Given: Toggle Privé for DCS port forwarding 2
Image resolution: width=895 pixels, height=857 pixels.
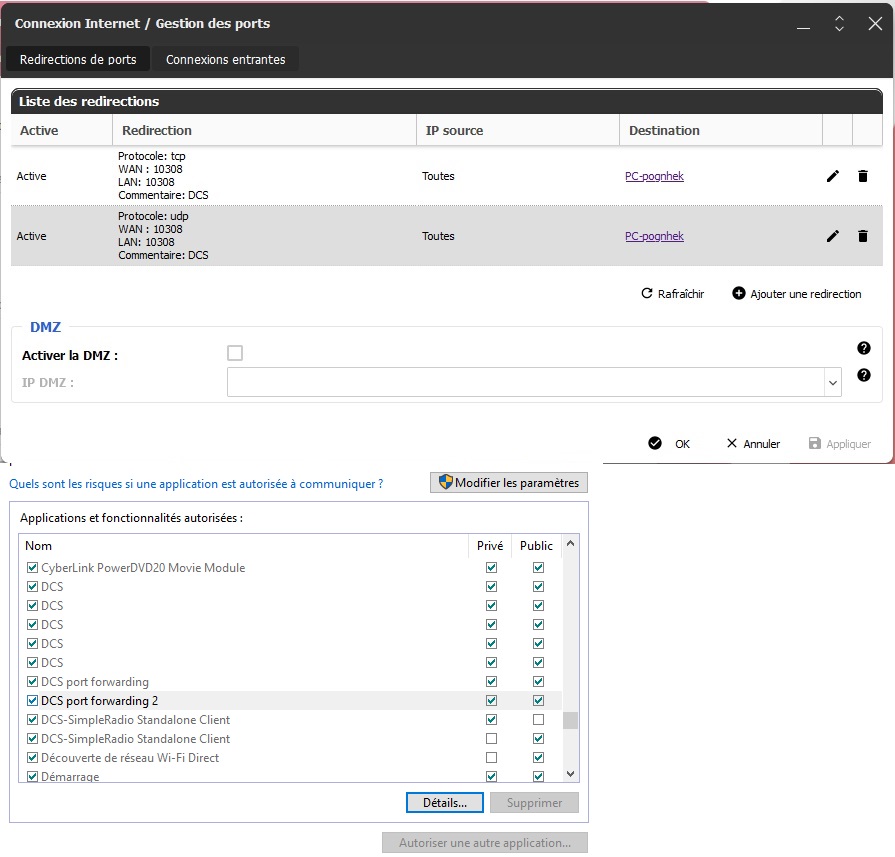Looking at the screenshot, I should (x=491, y=701).
